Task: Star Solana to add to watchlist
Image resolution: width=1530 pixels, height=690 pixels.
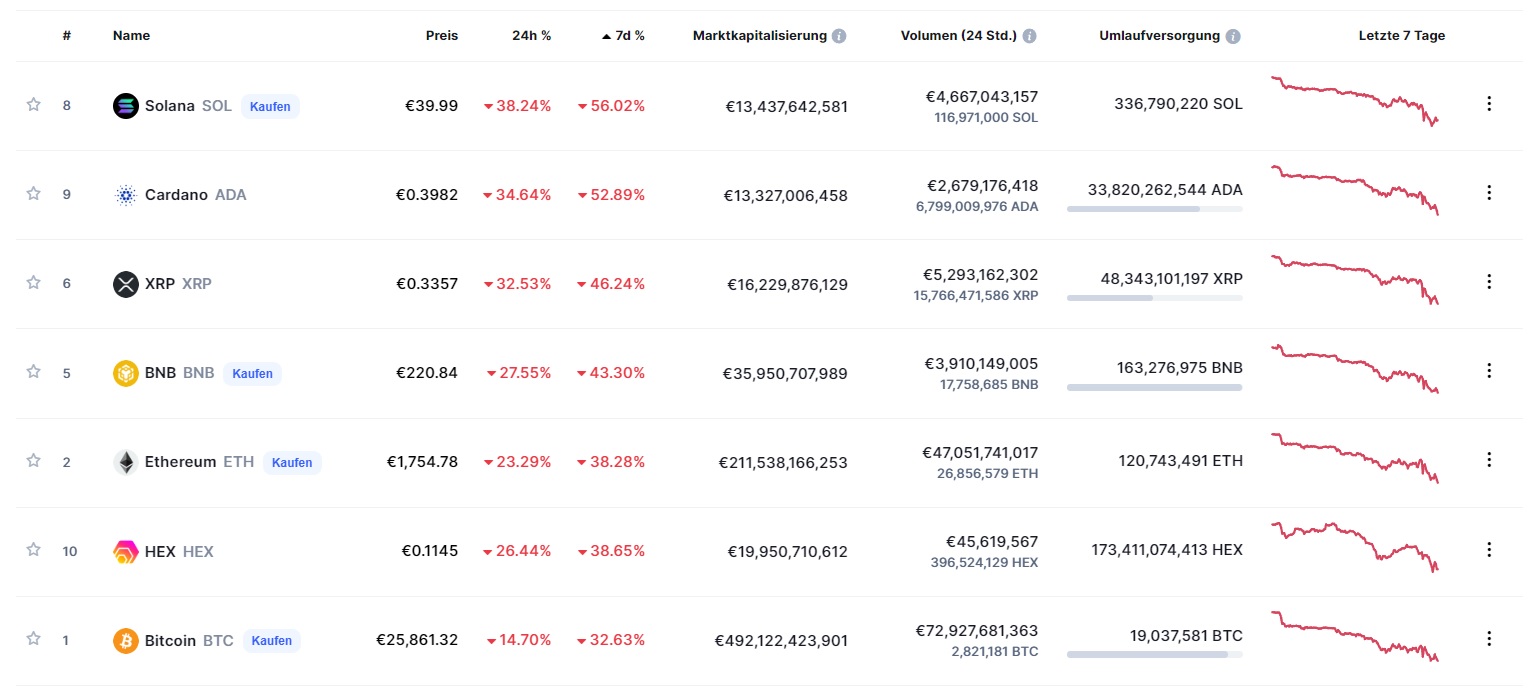Action: point(33,105)
